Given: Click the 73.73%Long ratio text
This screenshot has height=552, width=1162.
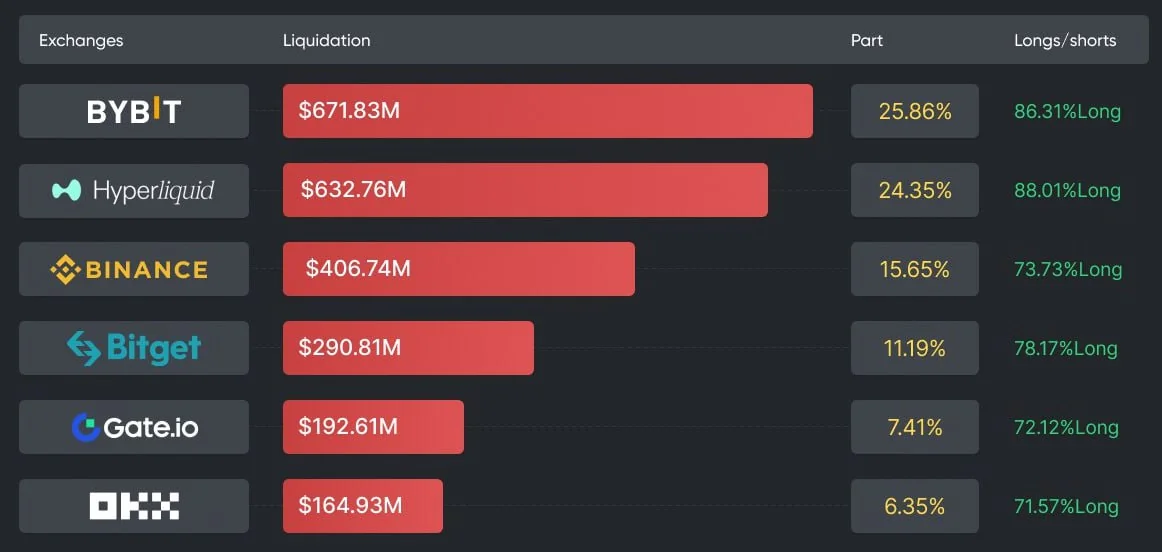Looking at the screenshot, I should click(x=1067, y=270).
